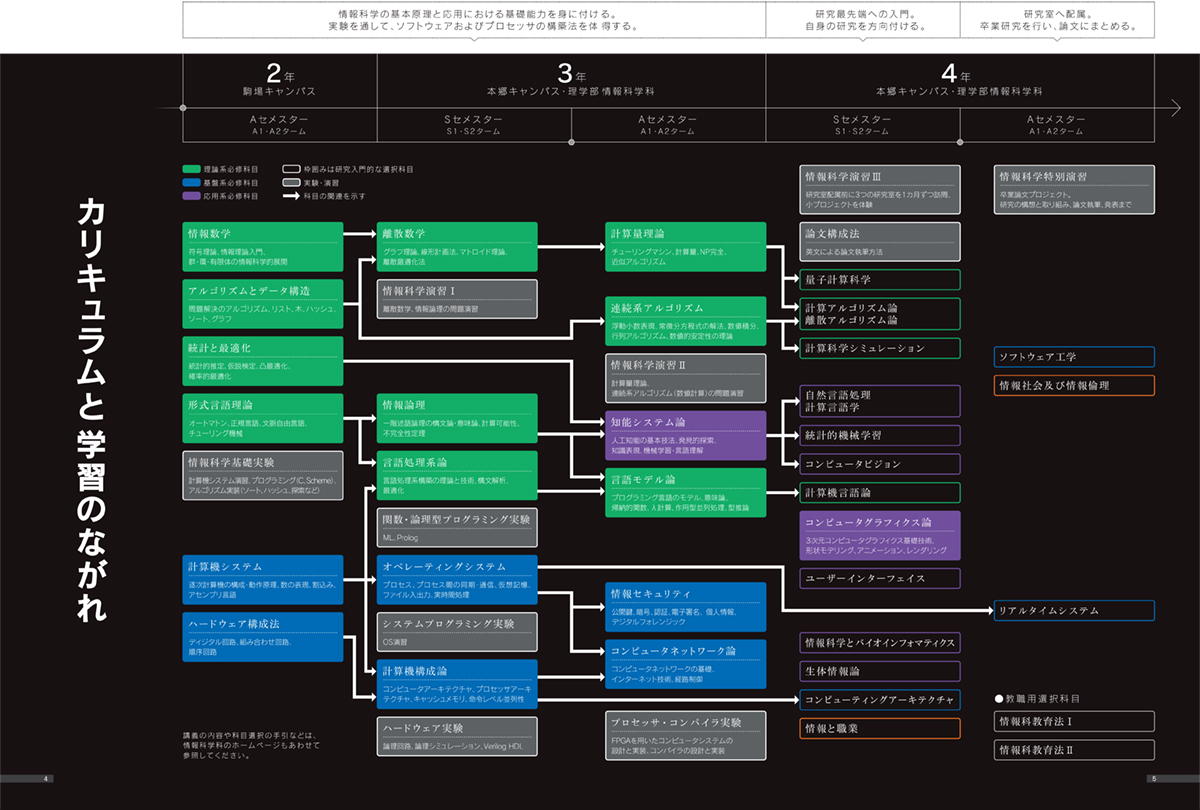Select the 情報社会及び情報倫理 box
Image resolution: width=1200 pixels, height=810 pixels.
(1075, 385)
